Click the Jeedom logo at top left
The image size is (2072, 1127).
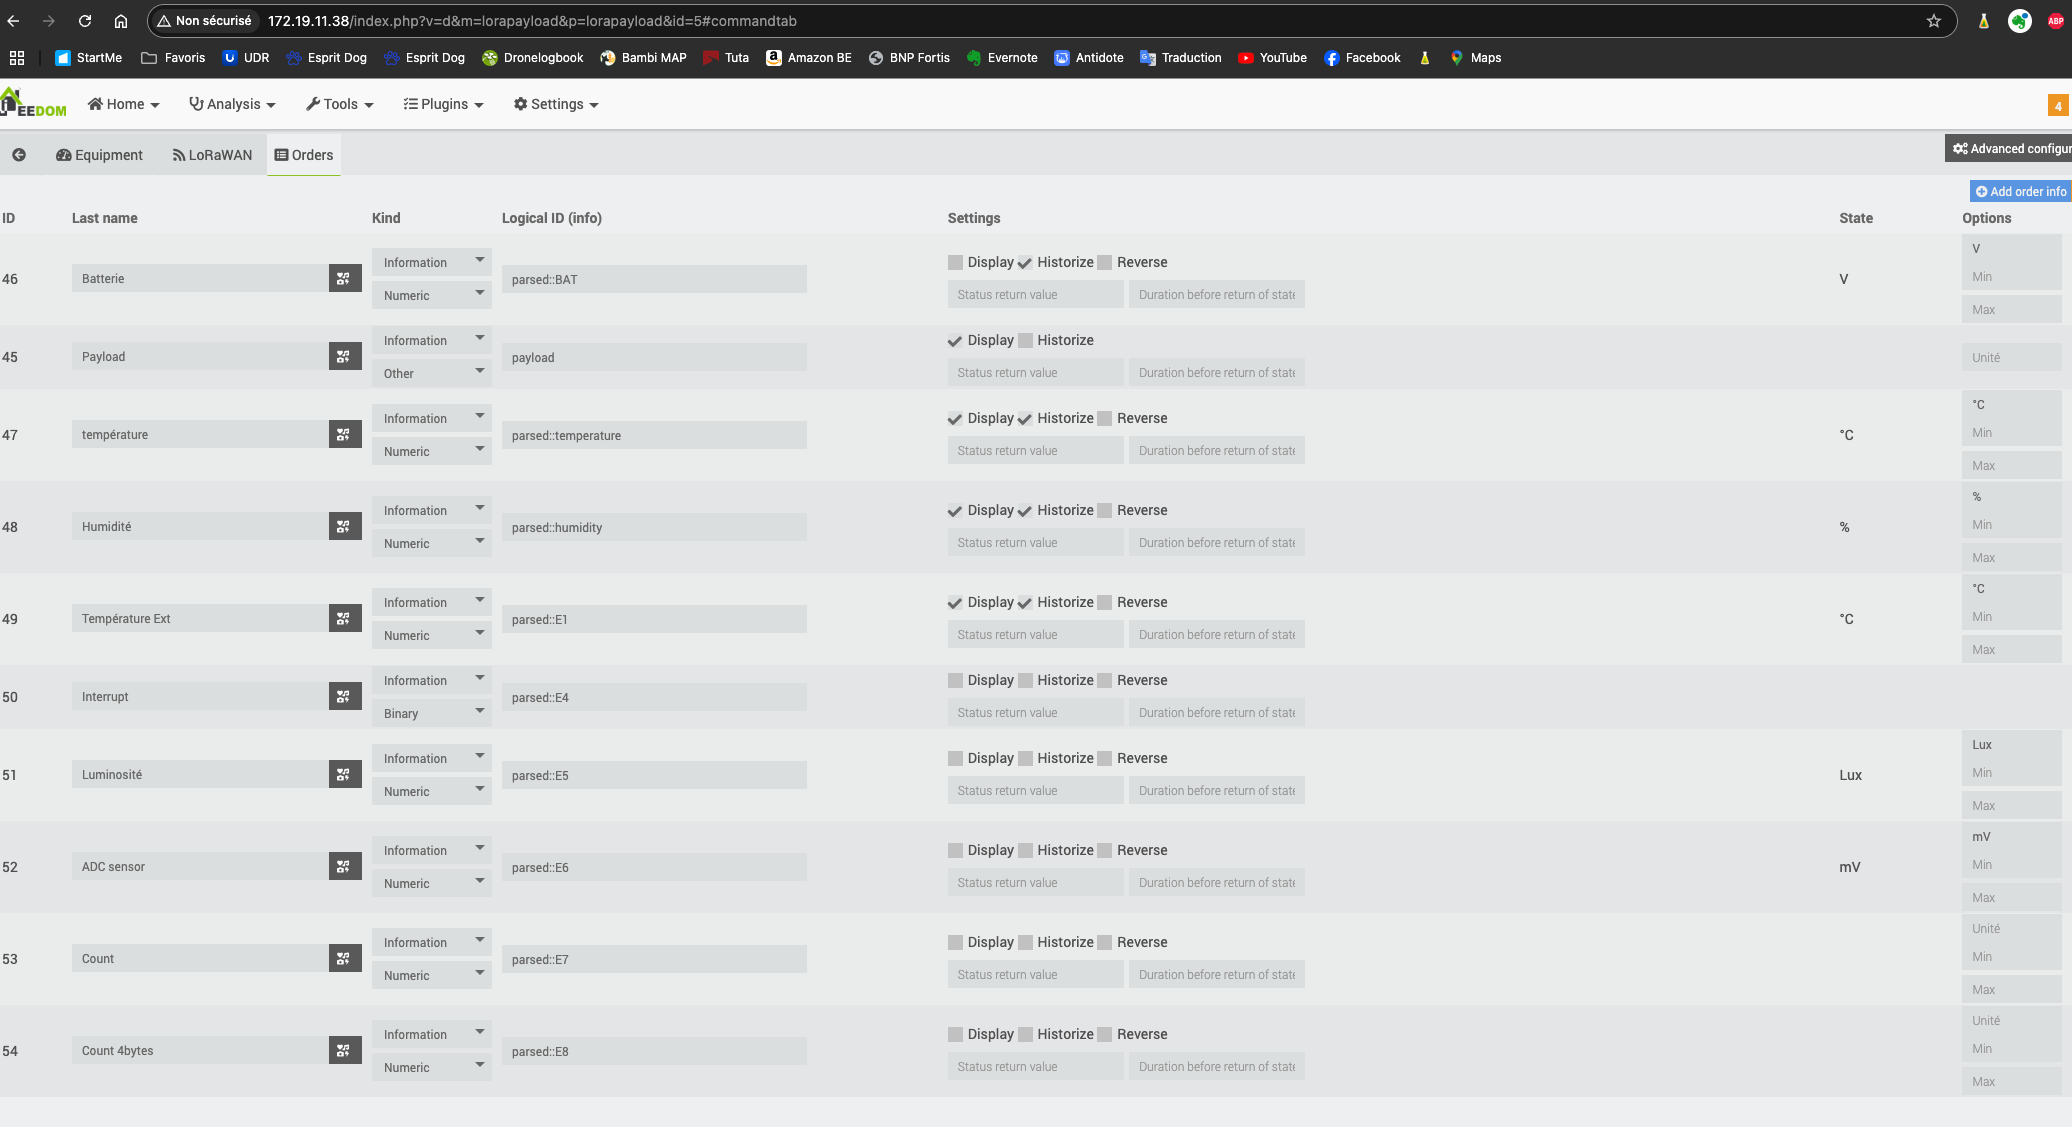[x=33, y=104]
